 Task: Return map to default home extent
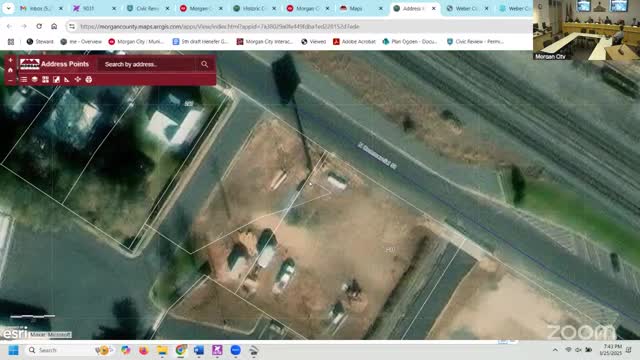[x=10, y=70]
